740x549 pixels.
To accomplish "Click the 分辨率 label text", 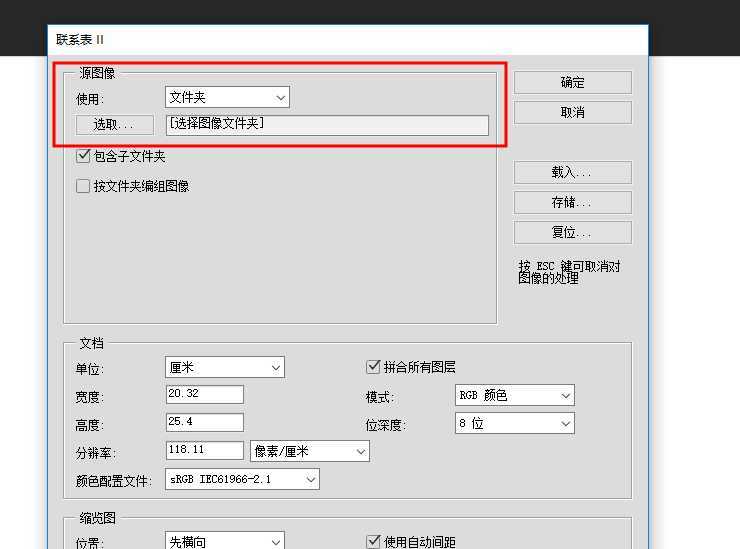I will coord(96,453).
